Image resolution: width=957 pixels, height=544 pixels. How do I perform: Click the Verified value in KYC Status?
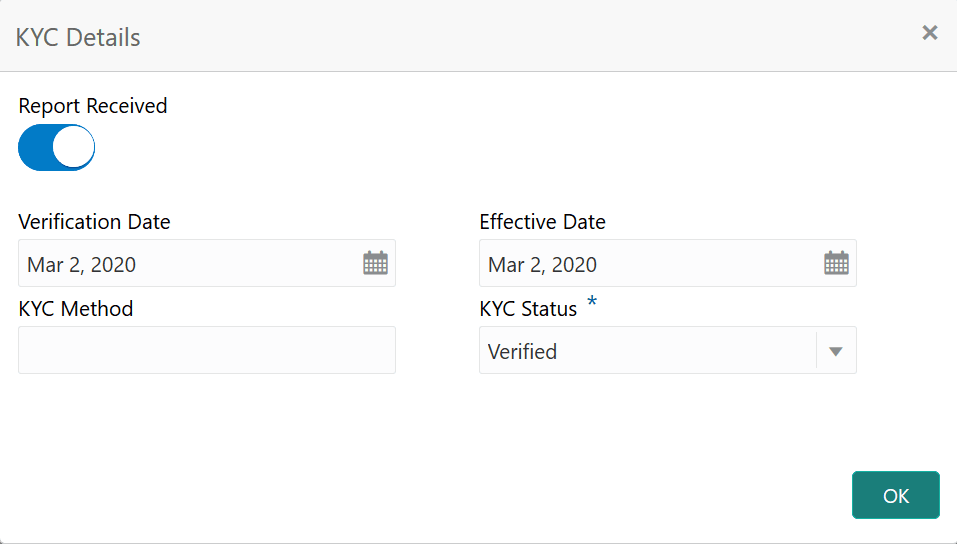coord(523,352)
